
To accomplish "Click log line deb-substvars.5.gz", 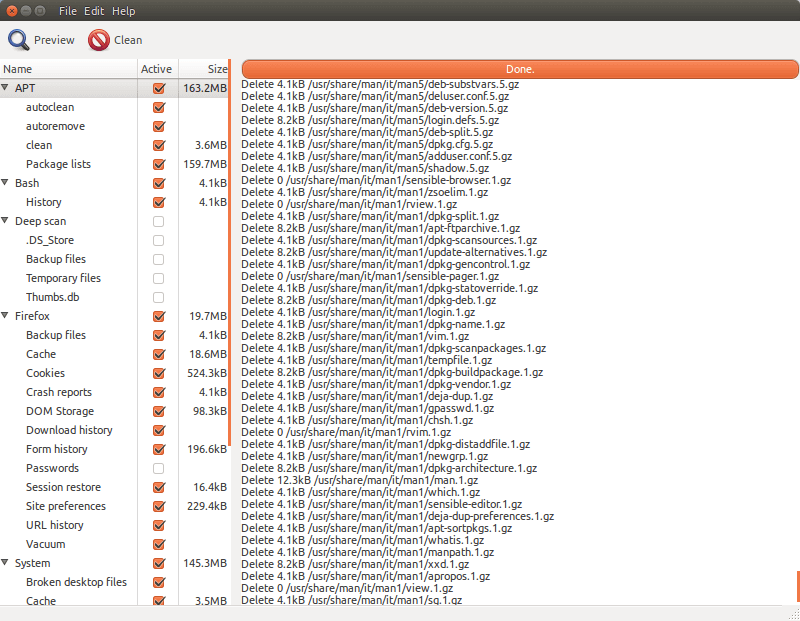I will [380, 84].
